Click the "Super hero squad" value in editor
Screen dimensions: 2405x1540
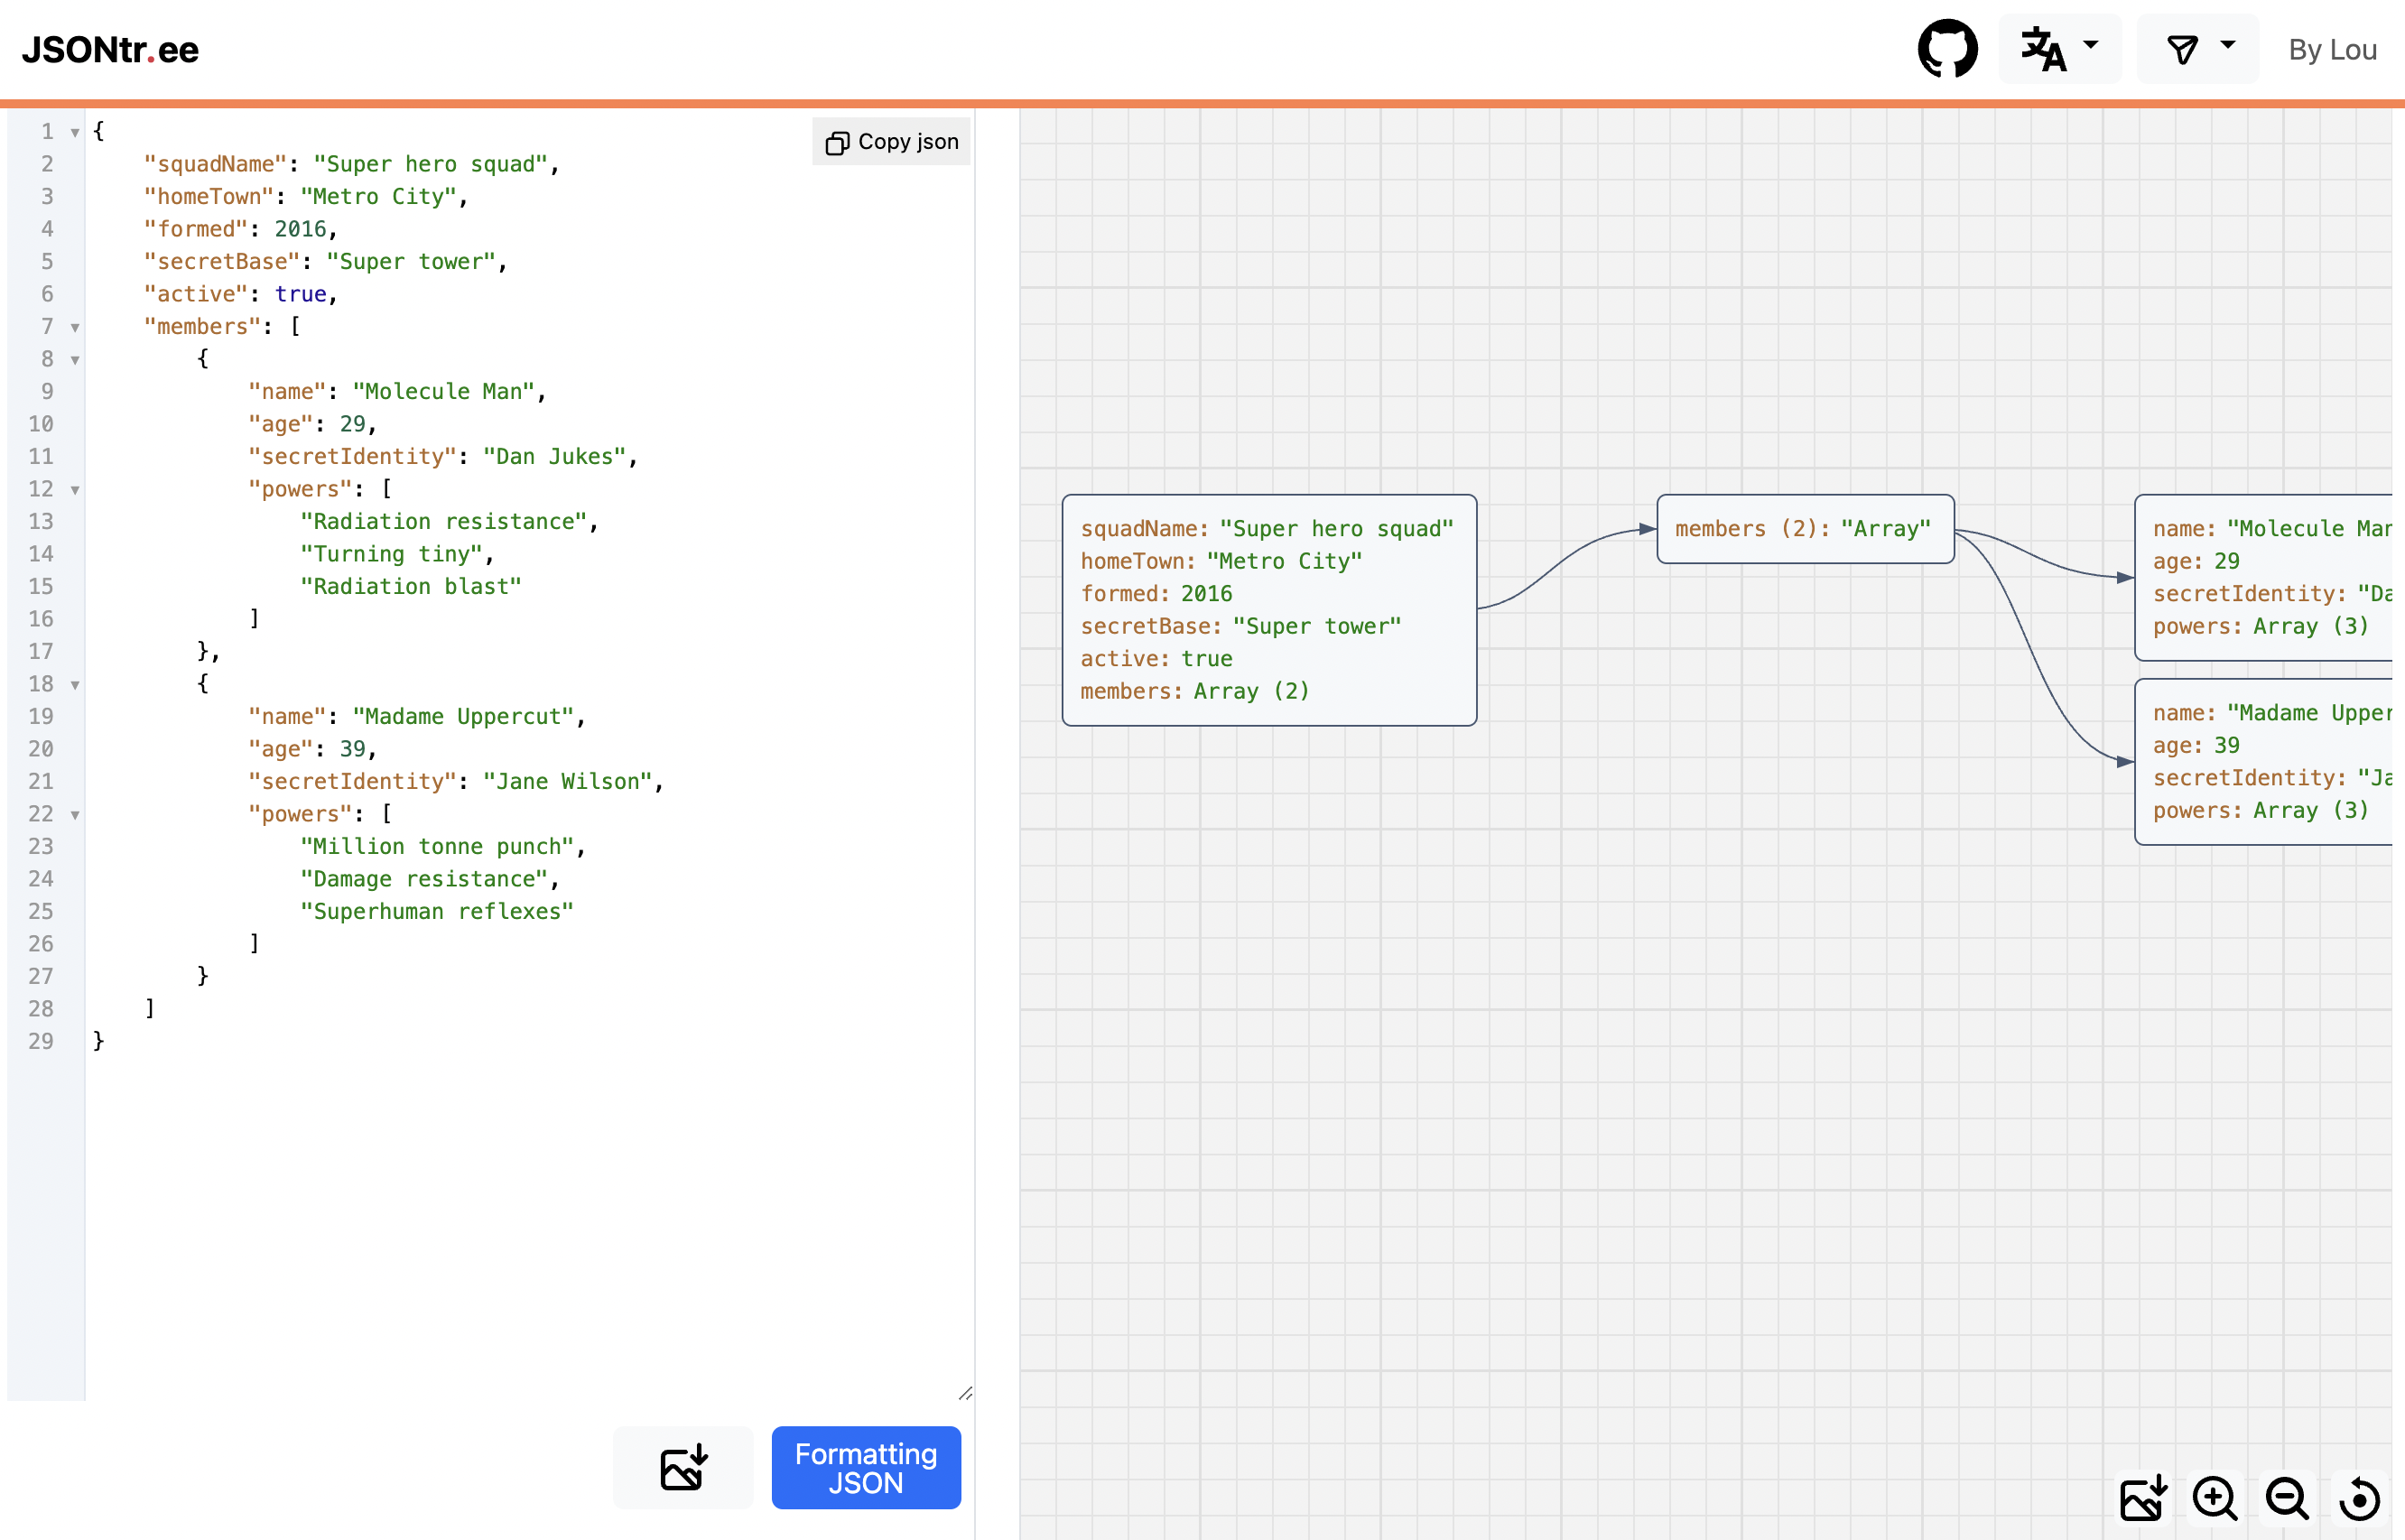point(430,164)
